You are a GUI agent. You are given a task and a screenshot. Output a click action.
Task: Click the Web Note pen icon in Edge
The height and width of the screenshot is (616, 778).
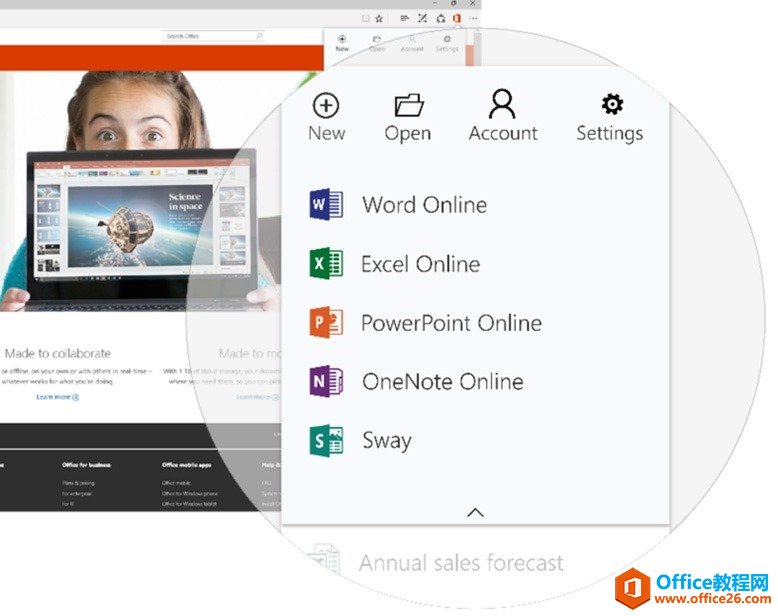[422, 18]
